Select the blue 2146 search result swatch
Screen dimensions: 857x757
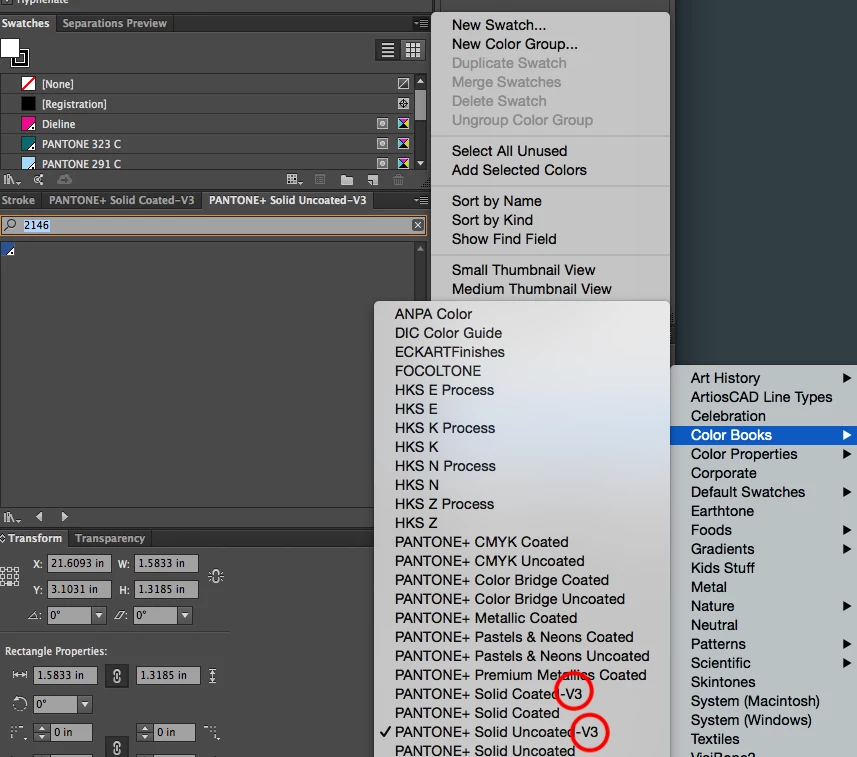click(8, 250)
